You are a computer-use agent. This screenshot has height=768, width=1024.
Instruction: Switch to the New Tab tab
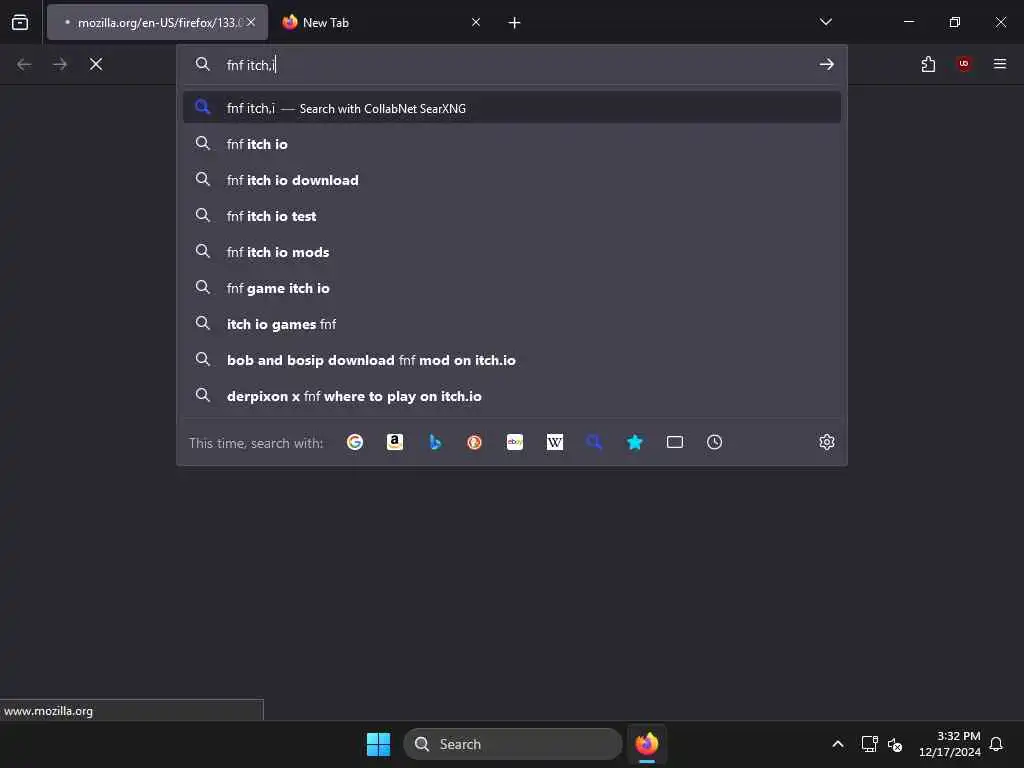(x=381, y=22)
